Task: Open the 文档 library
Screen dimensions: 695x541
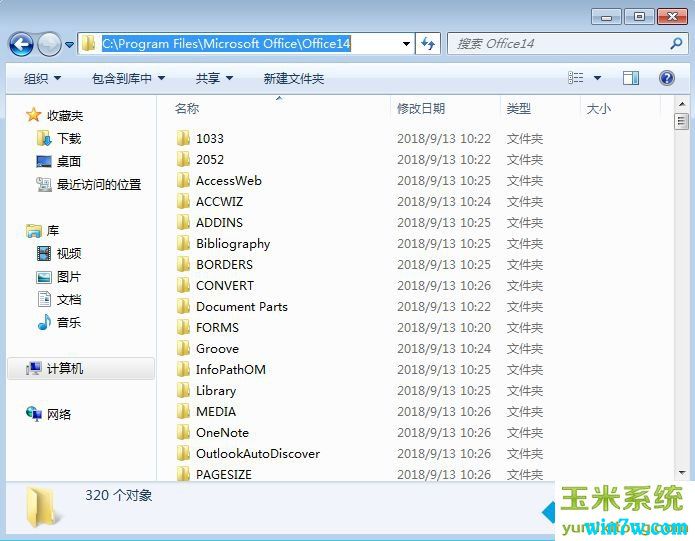Action: pos(69,300)
